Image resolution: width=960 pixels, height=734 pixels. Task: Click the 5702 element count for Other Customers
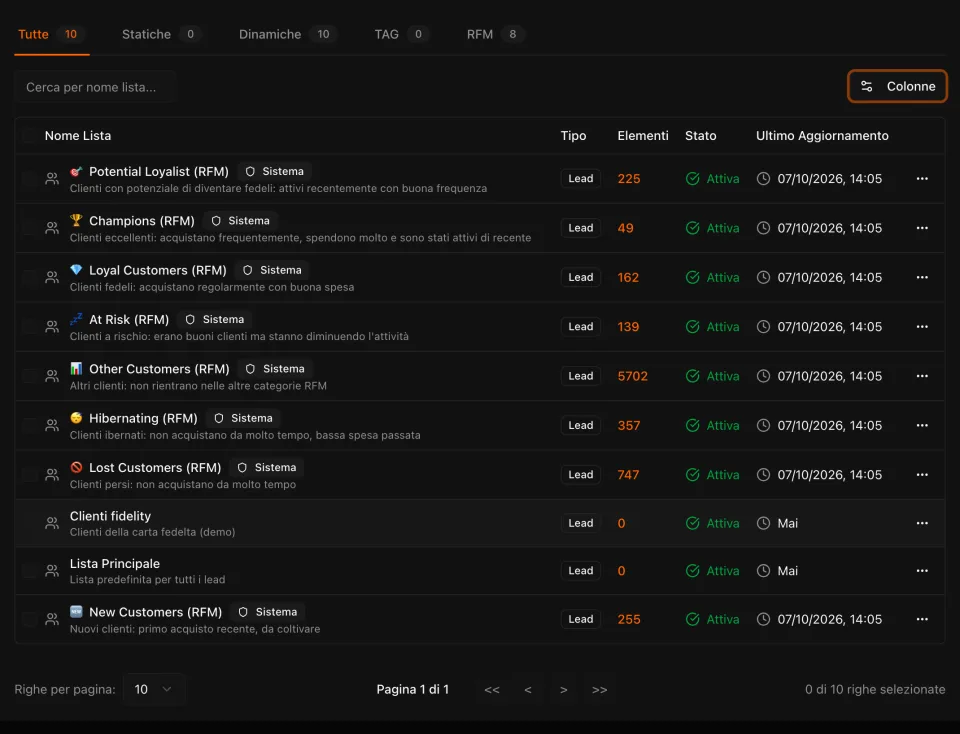click(x=632, y=376)
